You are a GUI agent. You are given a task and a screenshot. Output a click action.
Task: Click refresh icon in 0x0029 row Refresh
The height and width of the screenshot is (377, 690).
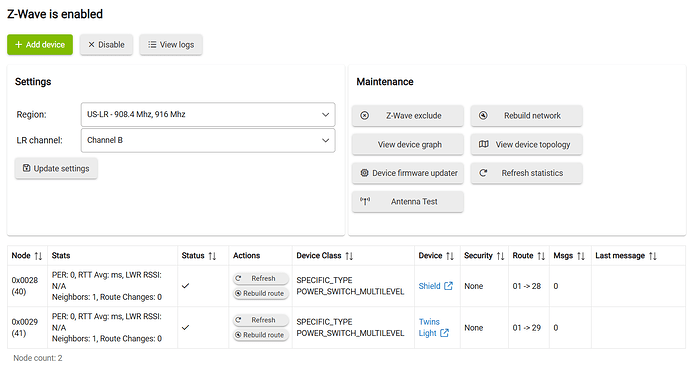coord(239,320)
